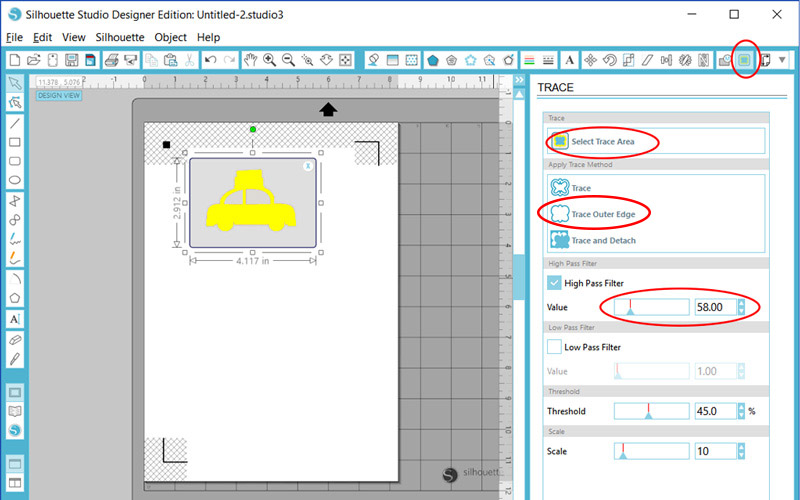Screen dimensions: 800x500
Task: Open the Fill Gradient panel
Action: tap(392, 60)
